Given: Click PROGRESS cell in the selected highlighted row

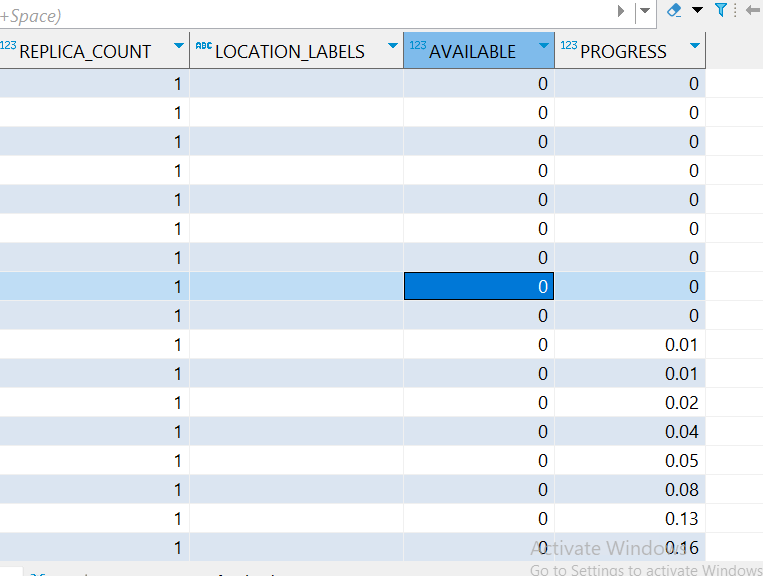Looking at the screenshot, I should tap(630, 286).
